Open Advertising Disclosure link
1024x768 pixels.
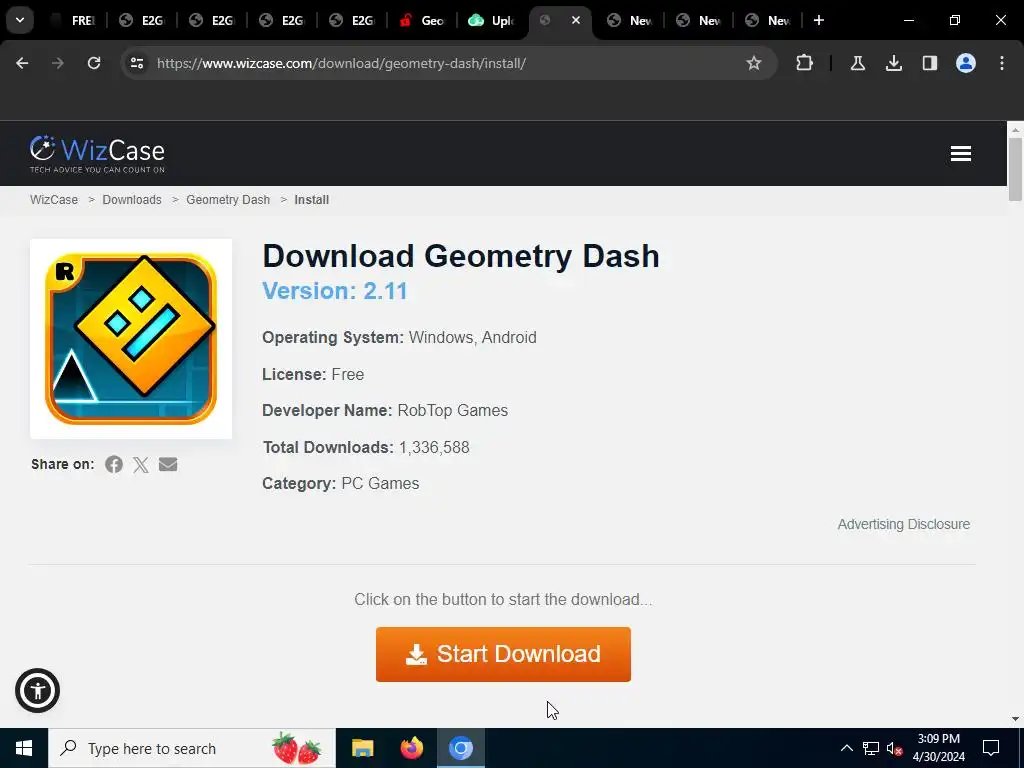click(904, 524)
